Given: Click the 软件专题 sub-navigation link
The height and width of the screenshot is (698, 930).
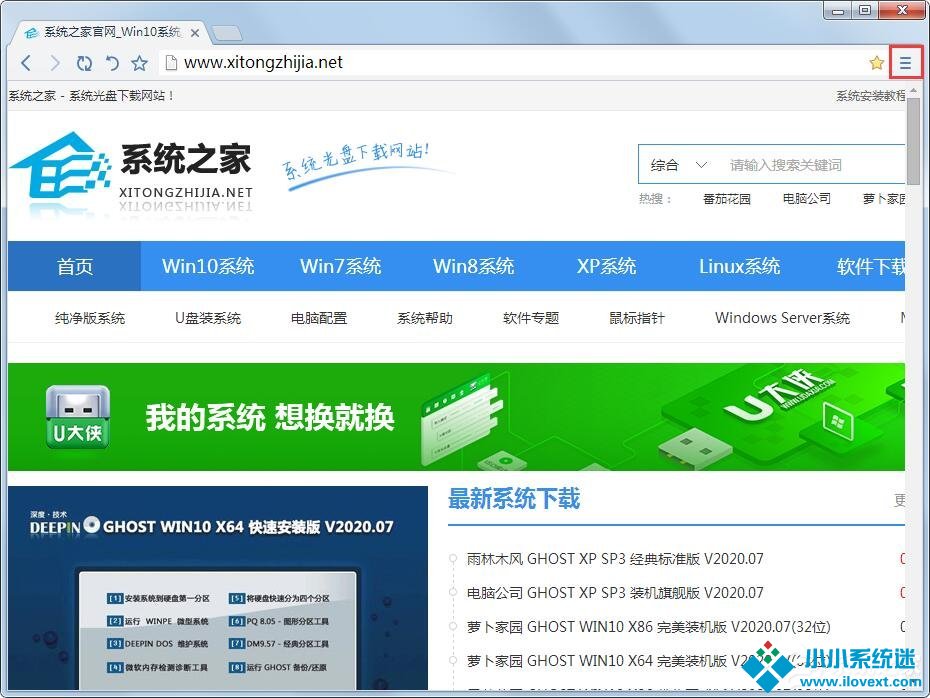Looking at the screenshot, I should click(x=531, y=318).
